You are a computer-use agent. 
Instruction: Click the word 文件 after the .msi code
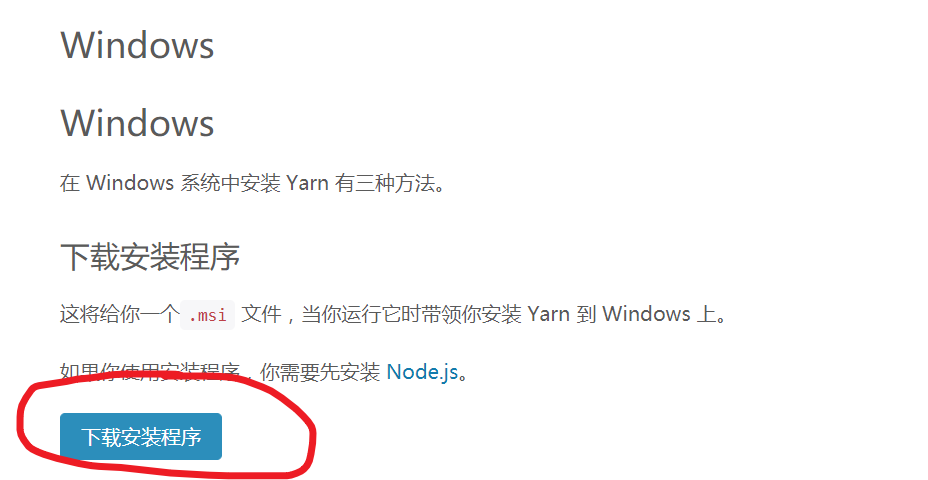coord(262,314)
